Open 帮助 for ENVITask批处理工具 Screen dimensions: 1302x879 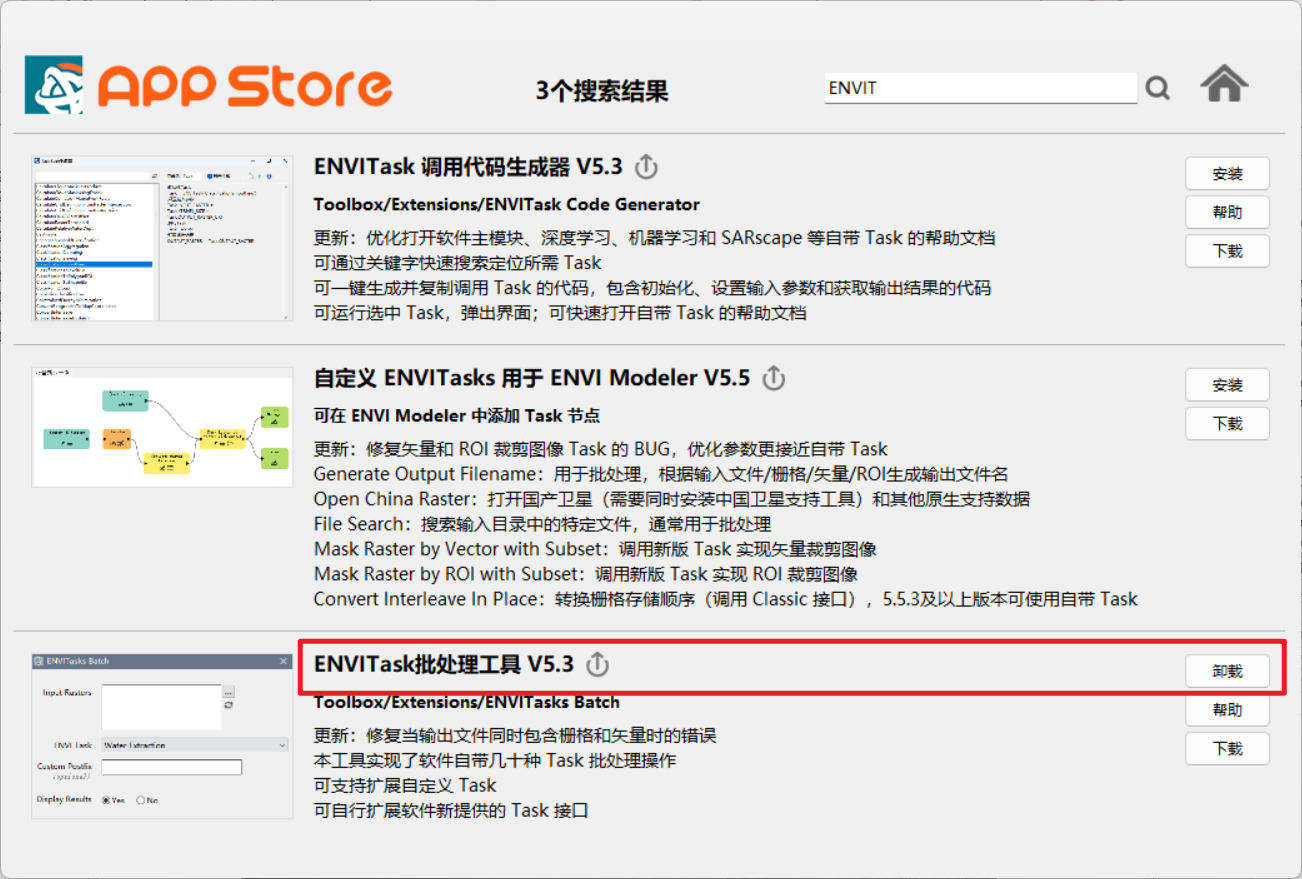tap(1227, 710)
